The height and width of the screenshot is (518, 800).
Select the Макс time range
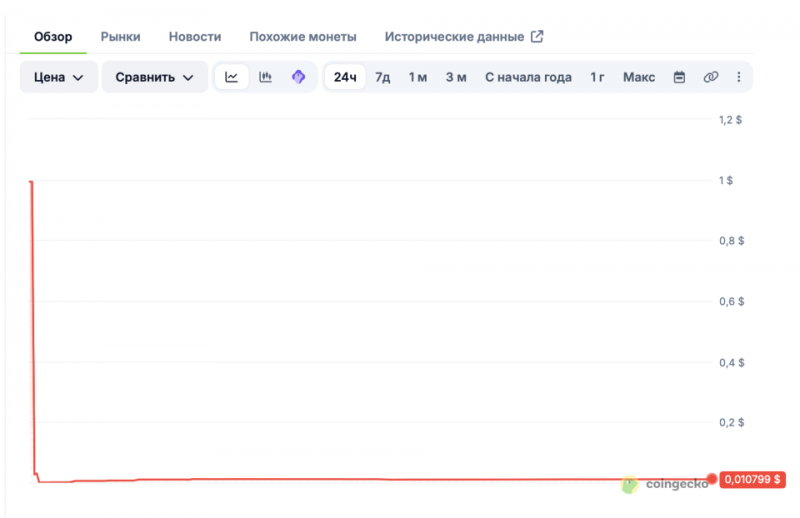coord(639,77)
